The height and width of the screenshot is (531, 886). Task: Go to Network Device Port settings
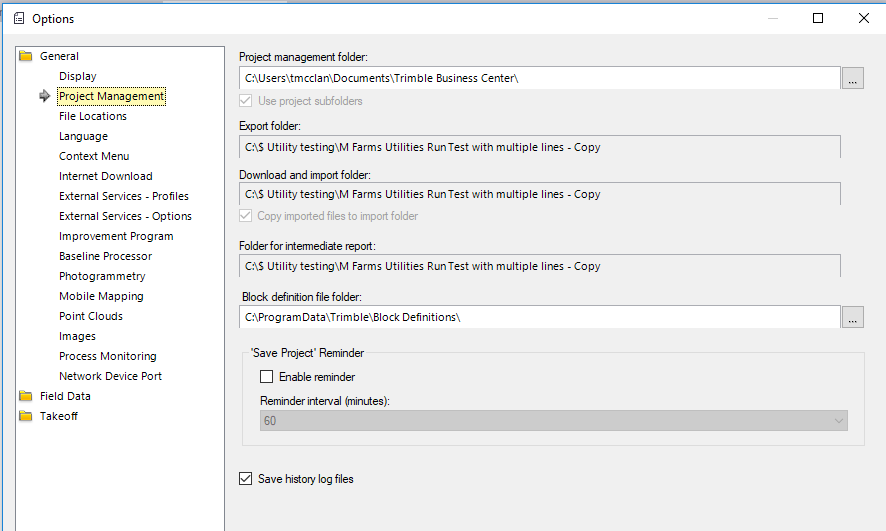110,376
